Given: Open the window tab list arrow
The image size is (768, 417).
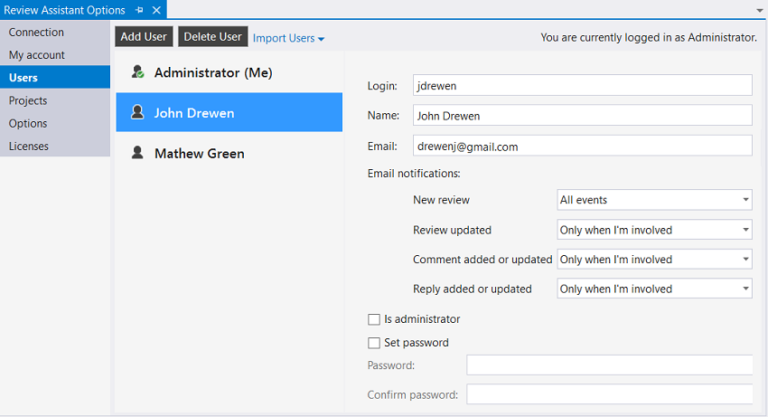Looking at the screenshot, I should click(760, 10).
